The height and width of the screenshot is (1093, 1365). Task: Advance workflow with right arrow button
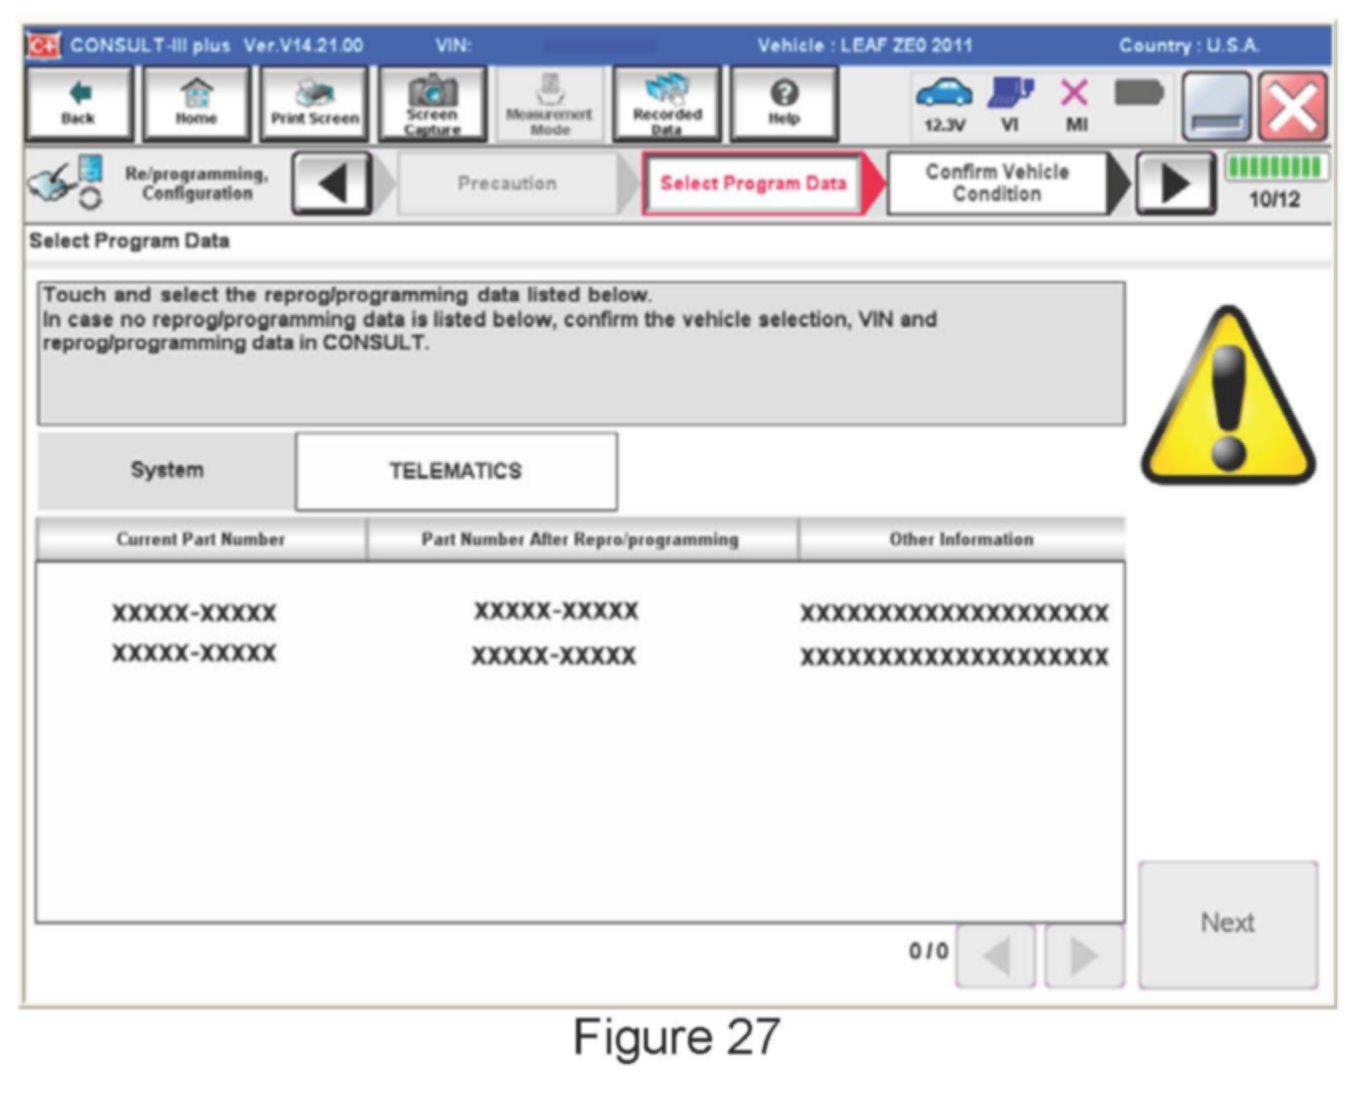click(x=1175, y=183)
